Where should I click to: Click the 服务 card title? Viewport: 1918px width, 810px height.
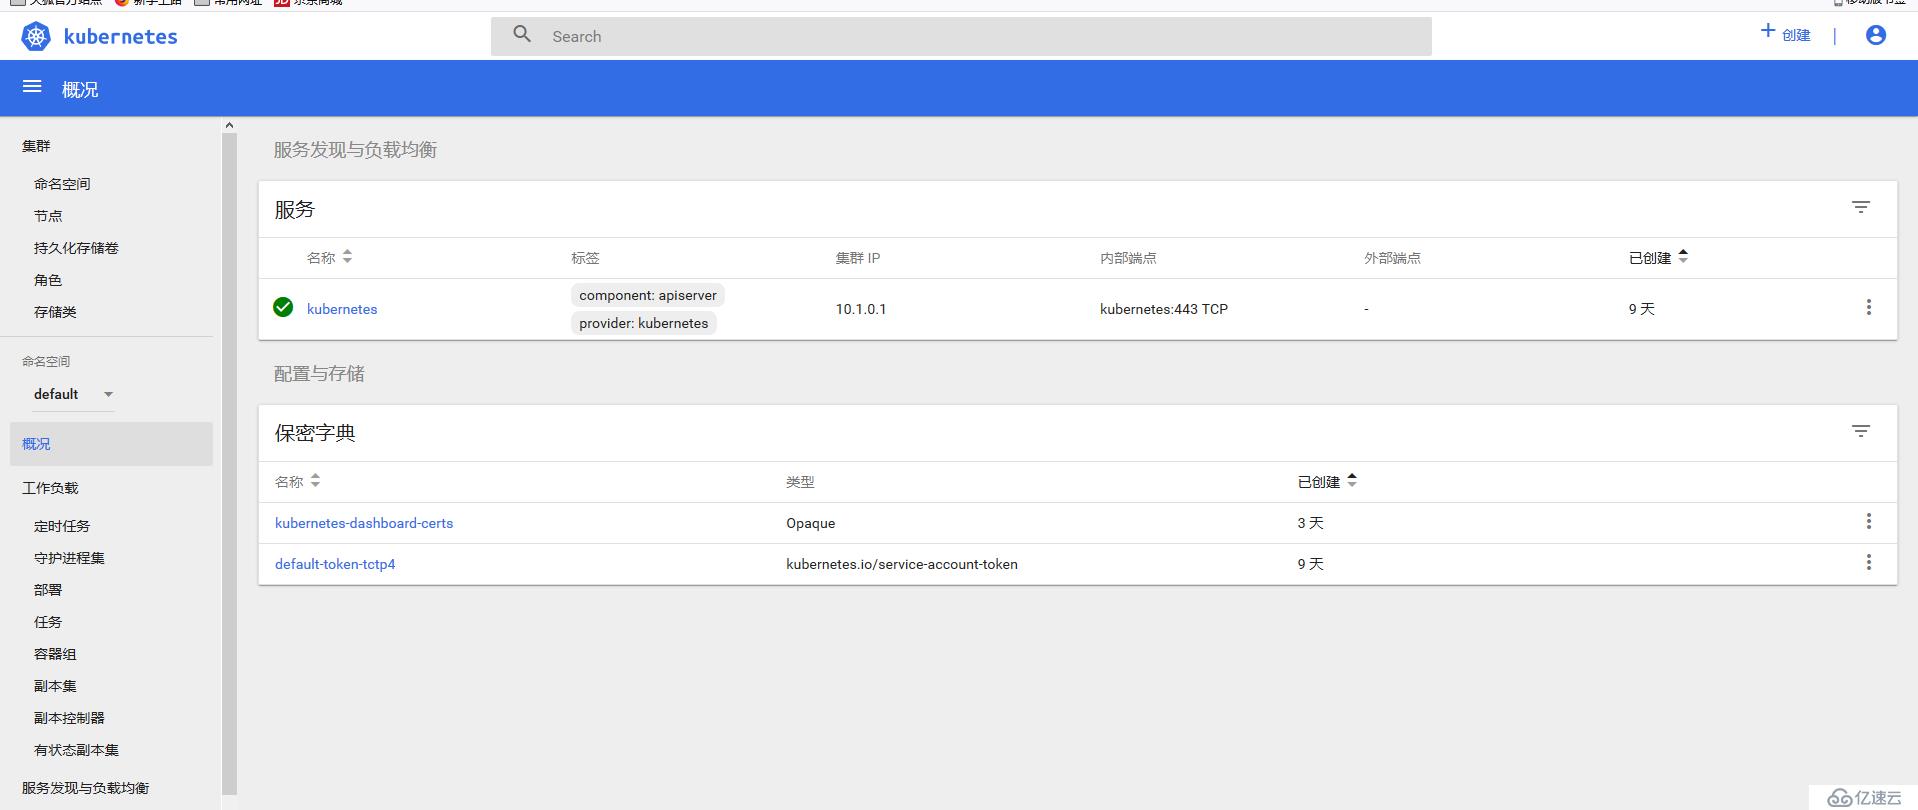[x=295, y=209]
